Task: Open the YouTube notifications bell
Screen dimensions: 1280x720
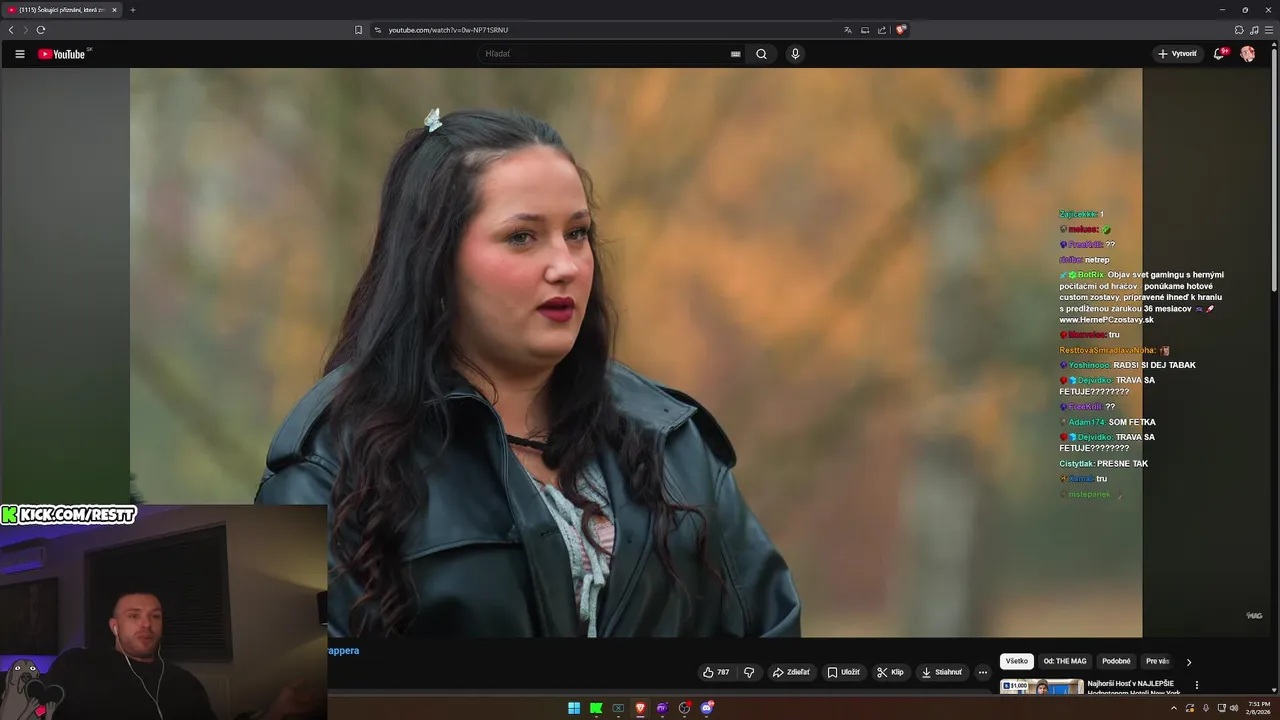Action: pyautogui.click(x=1219, y=54)
